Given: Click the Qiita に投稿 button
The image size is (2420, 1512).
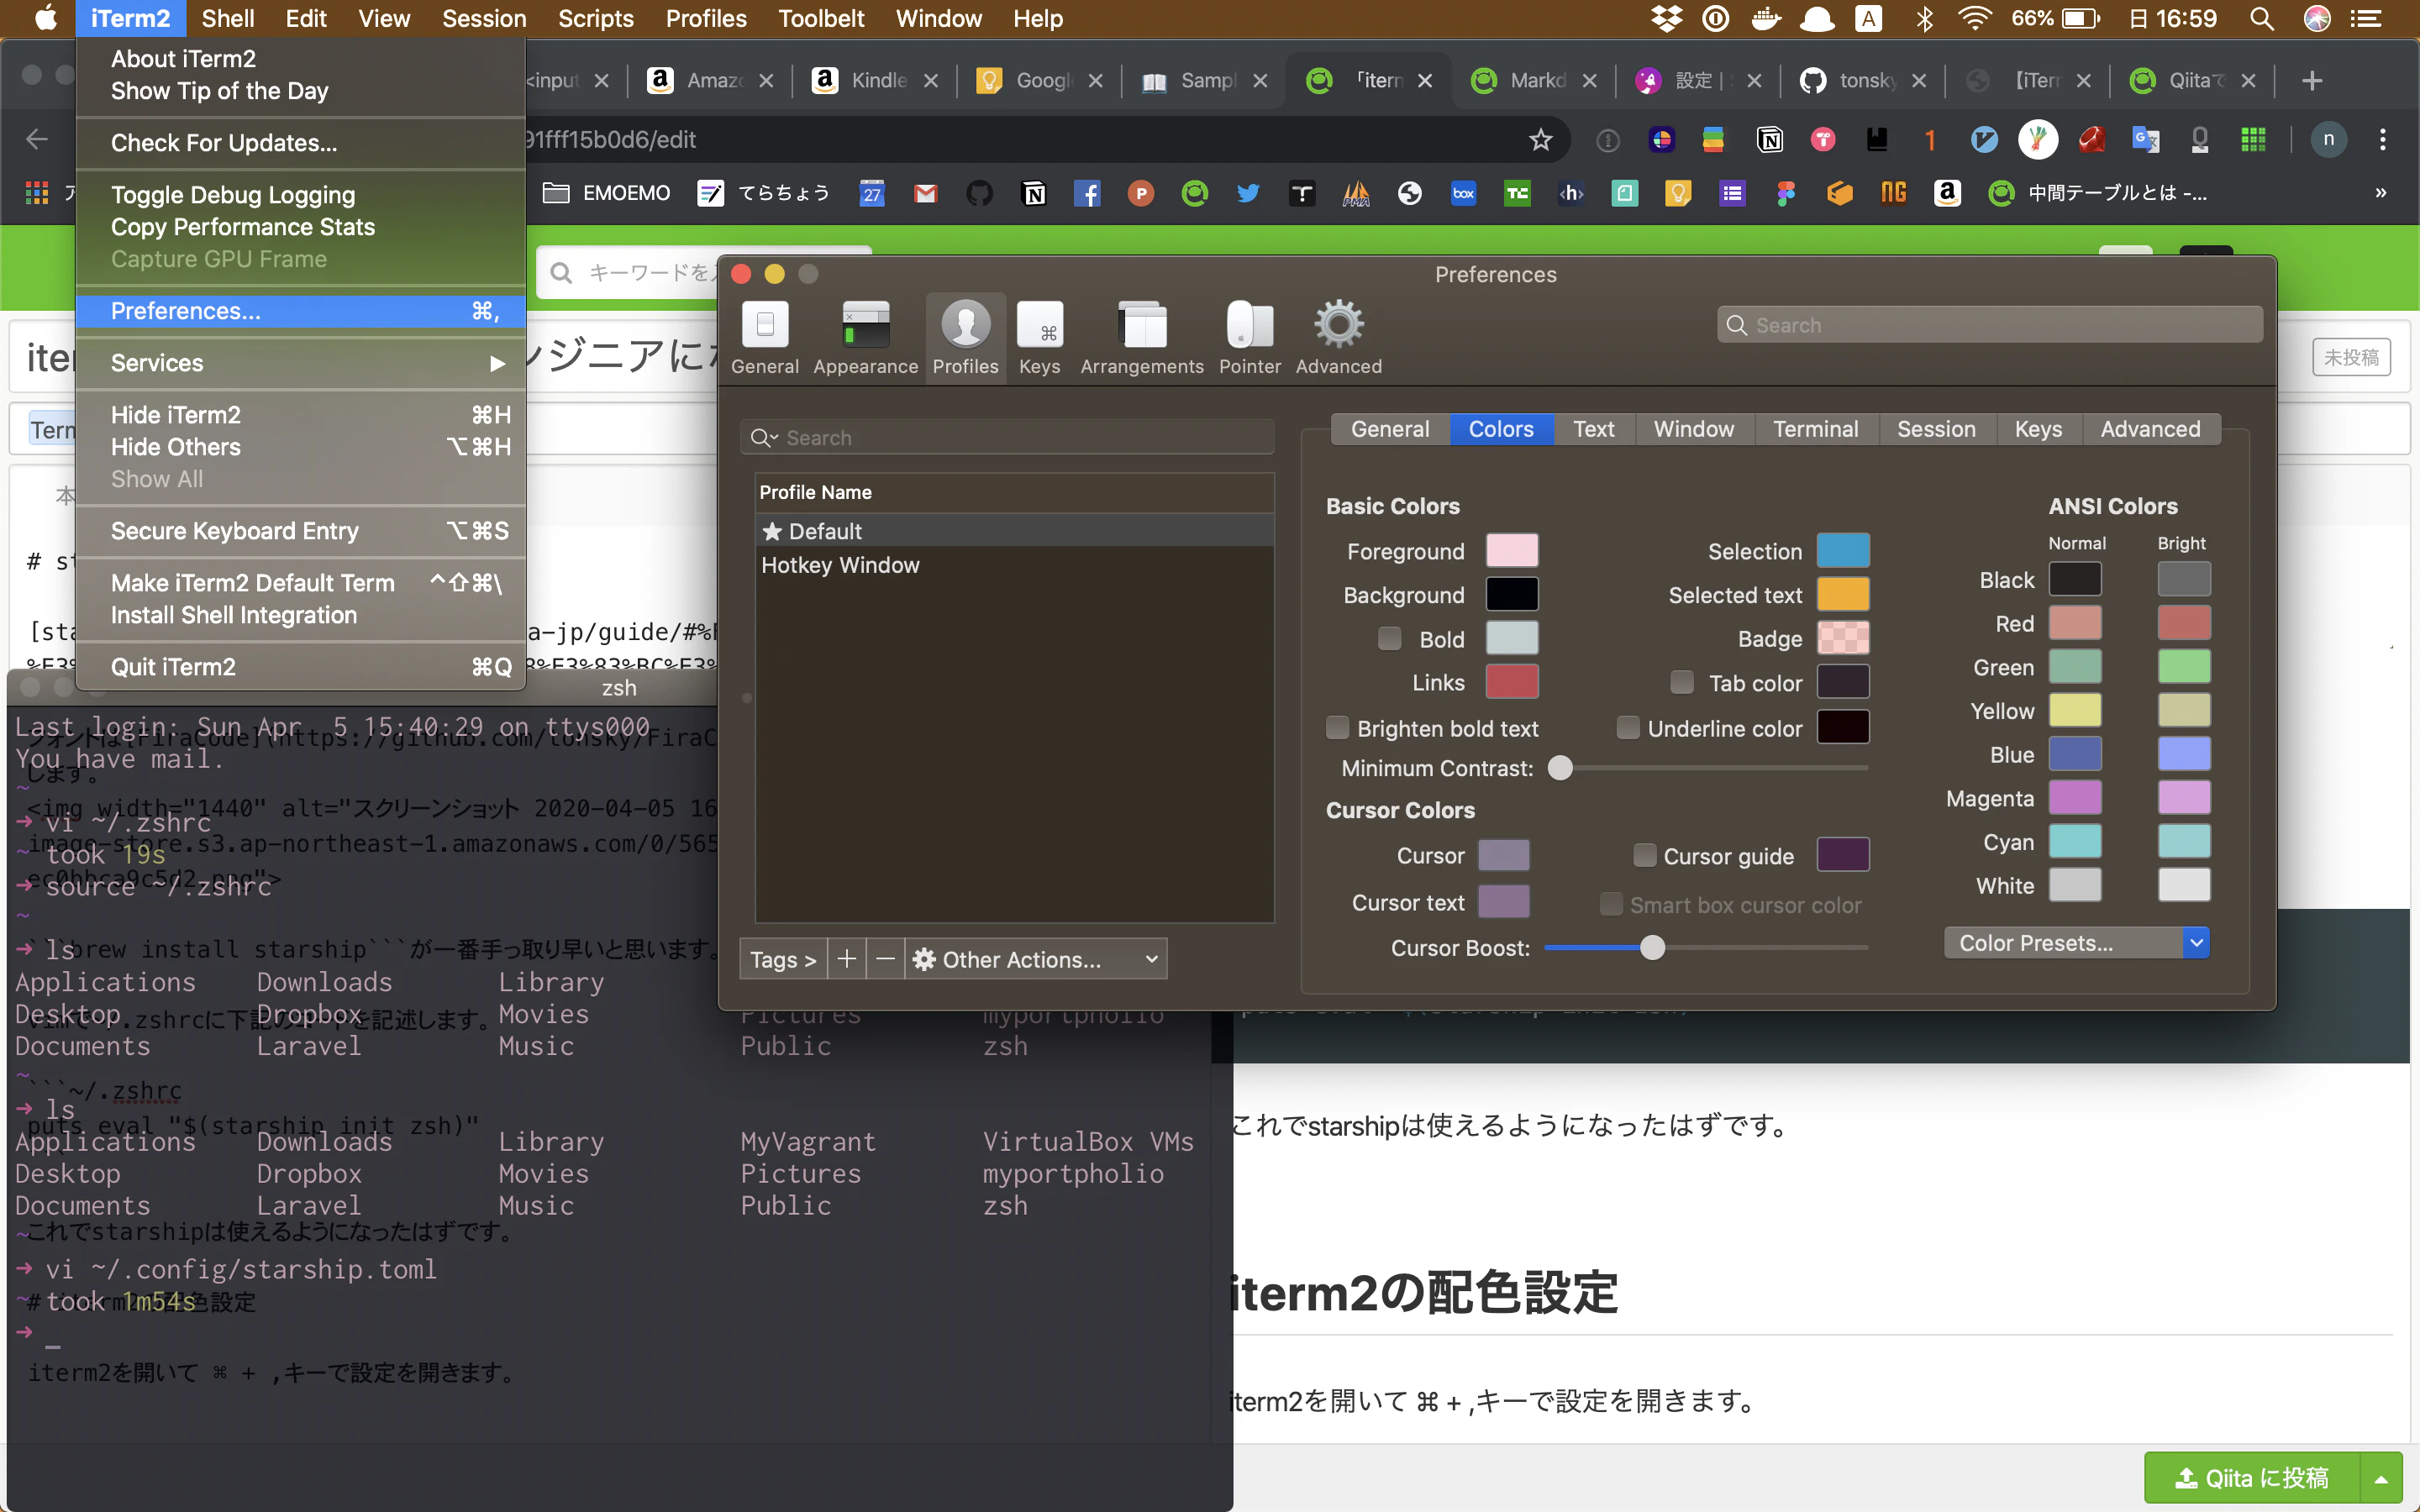Looking at the screenshot, I should (x=2252, y=1478).
